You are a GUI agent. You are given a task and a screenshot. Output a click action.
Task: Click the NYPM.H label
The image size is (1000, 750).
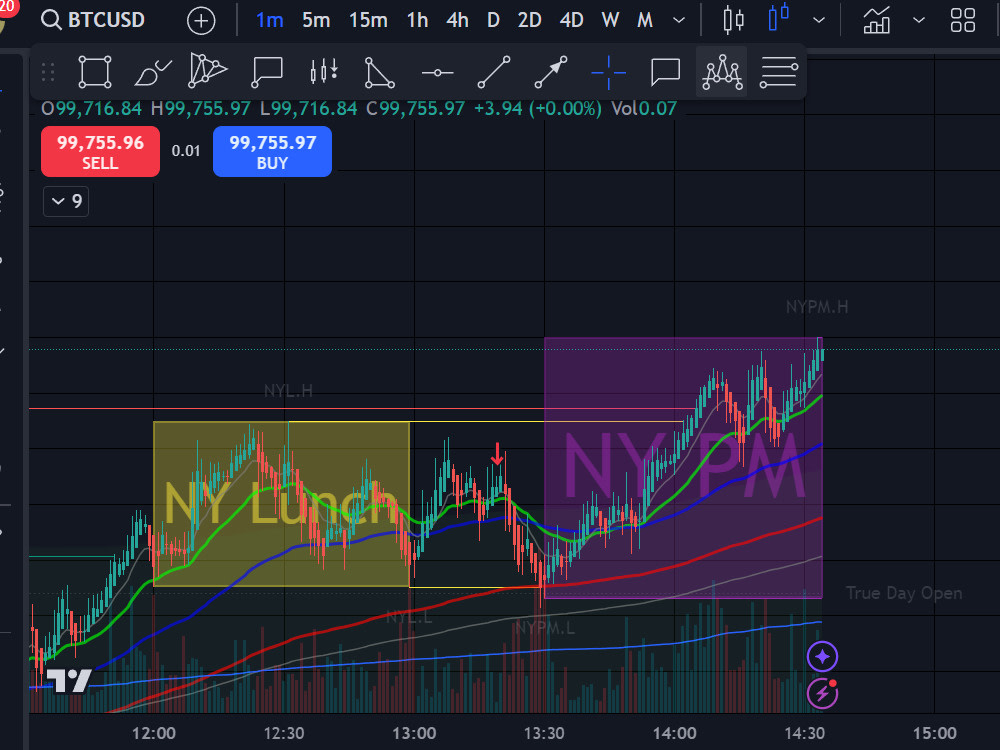(816, 307)
